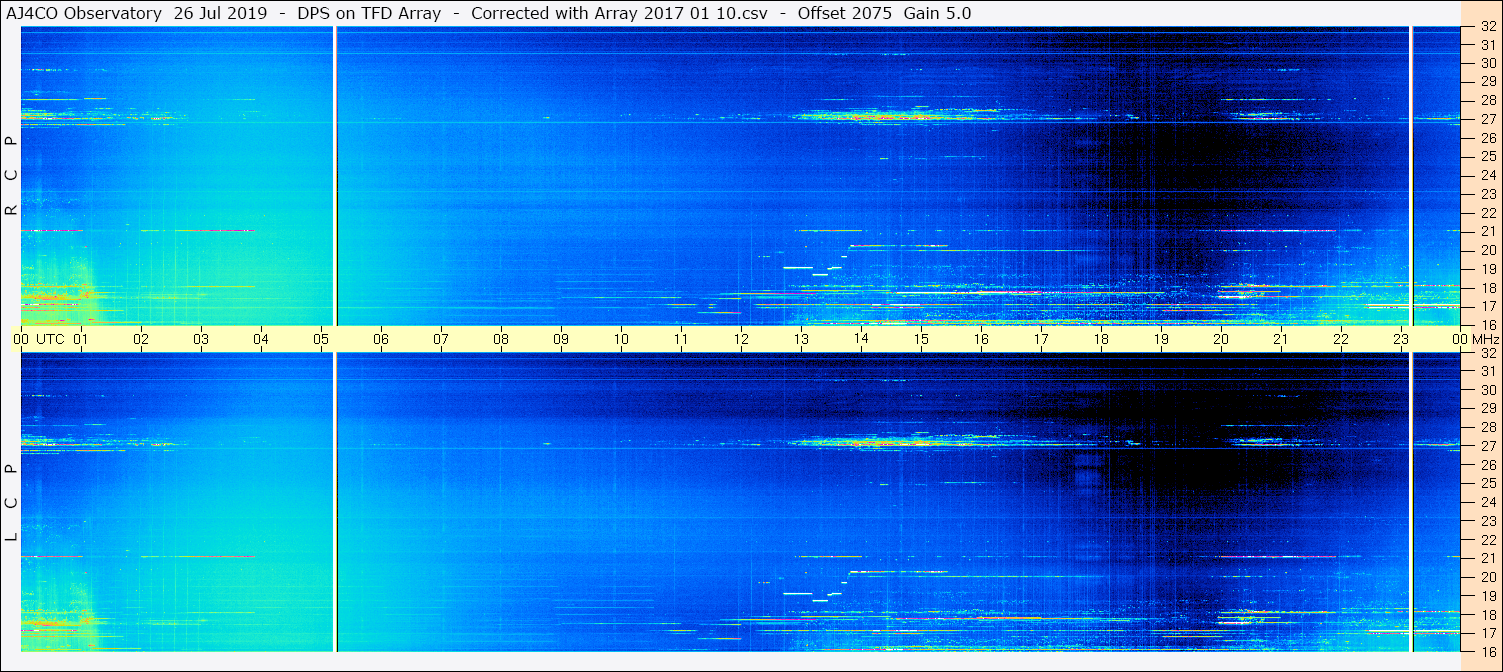Viewport: 1503px width, 672px height.
Task: Click the RCP panel vertical axis label
Action: click(12, 175)
